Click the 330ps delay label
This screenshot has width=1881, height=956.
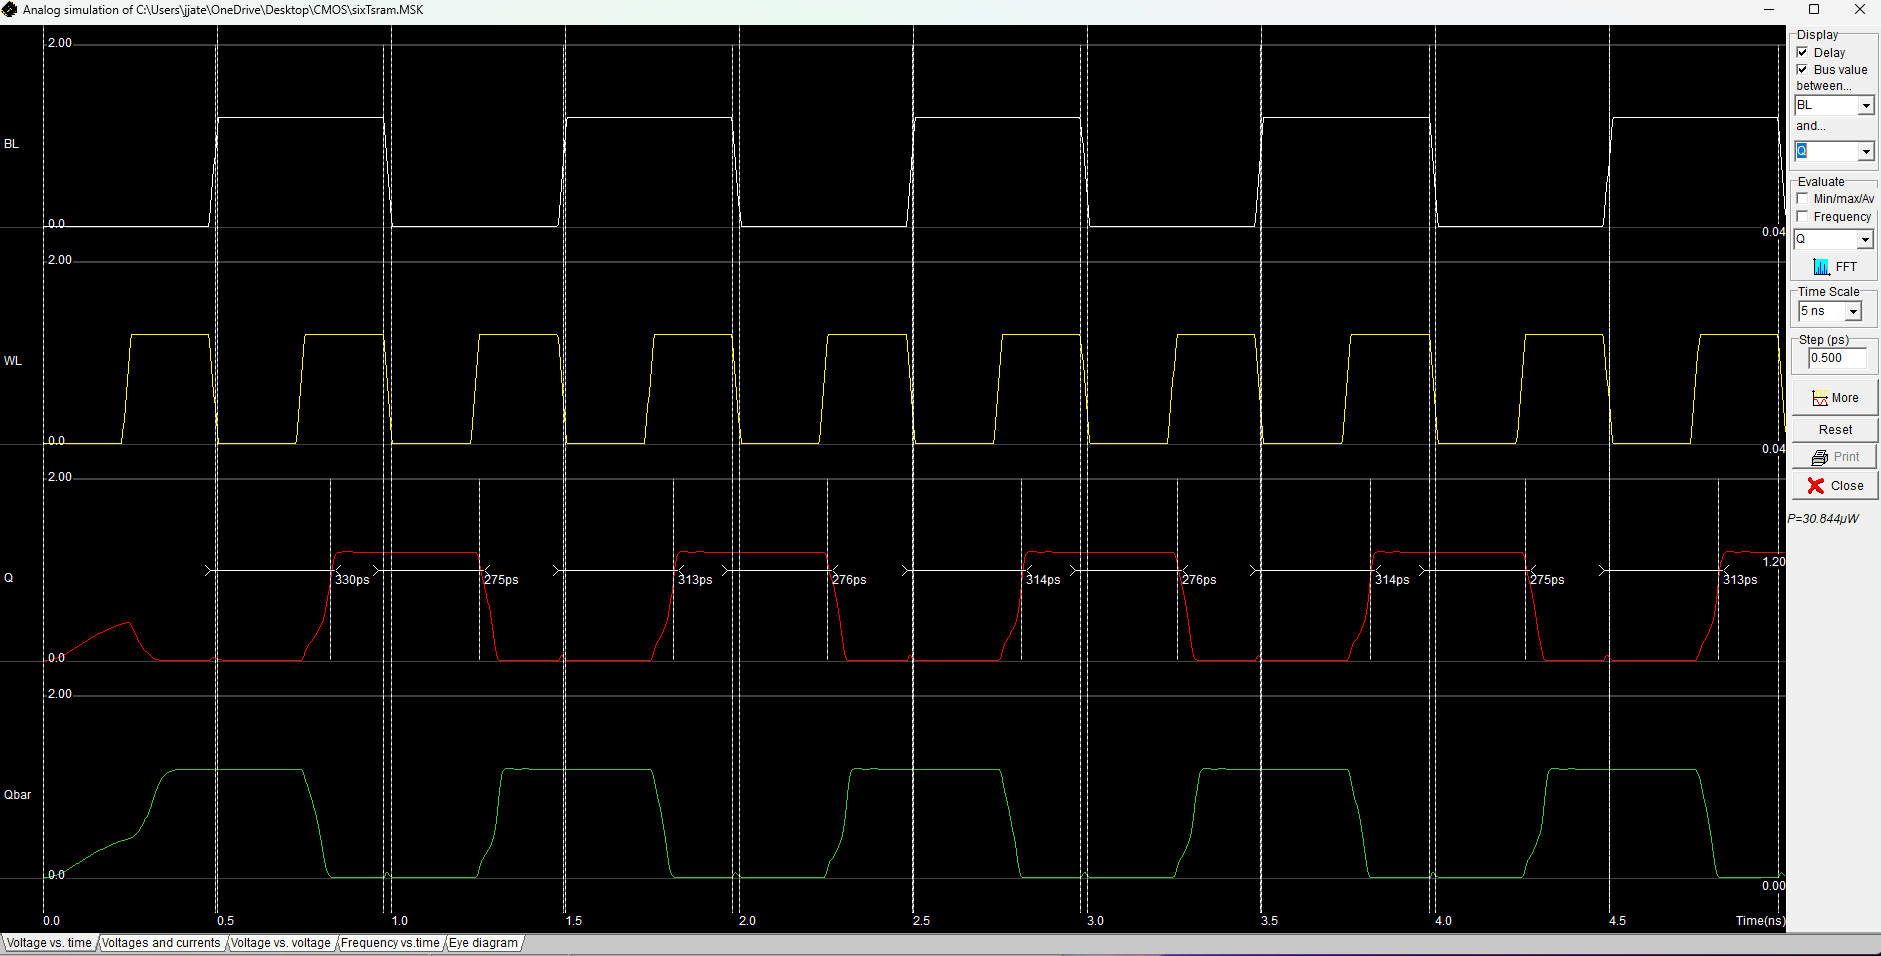pos(352,580)
